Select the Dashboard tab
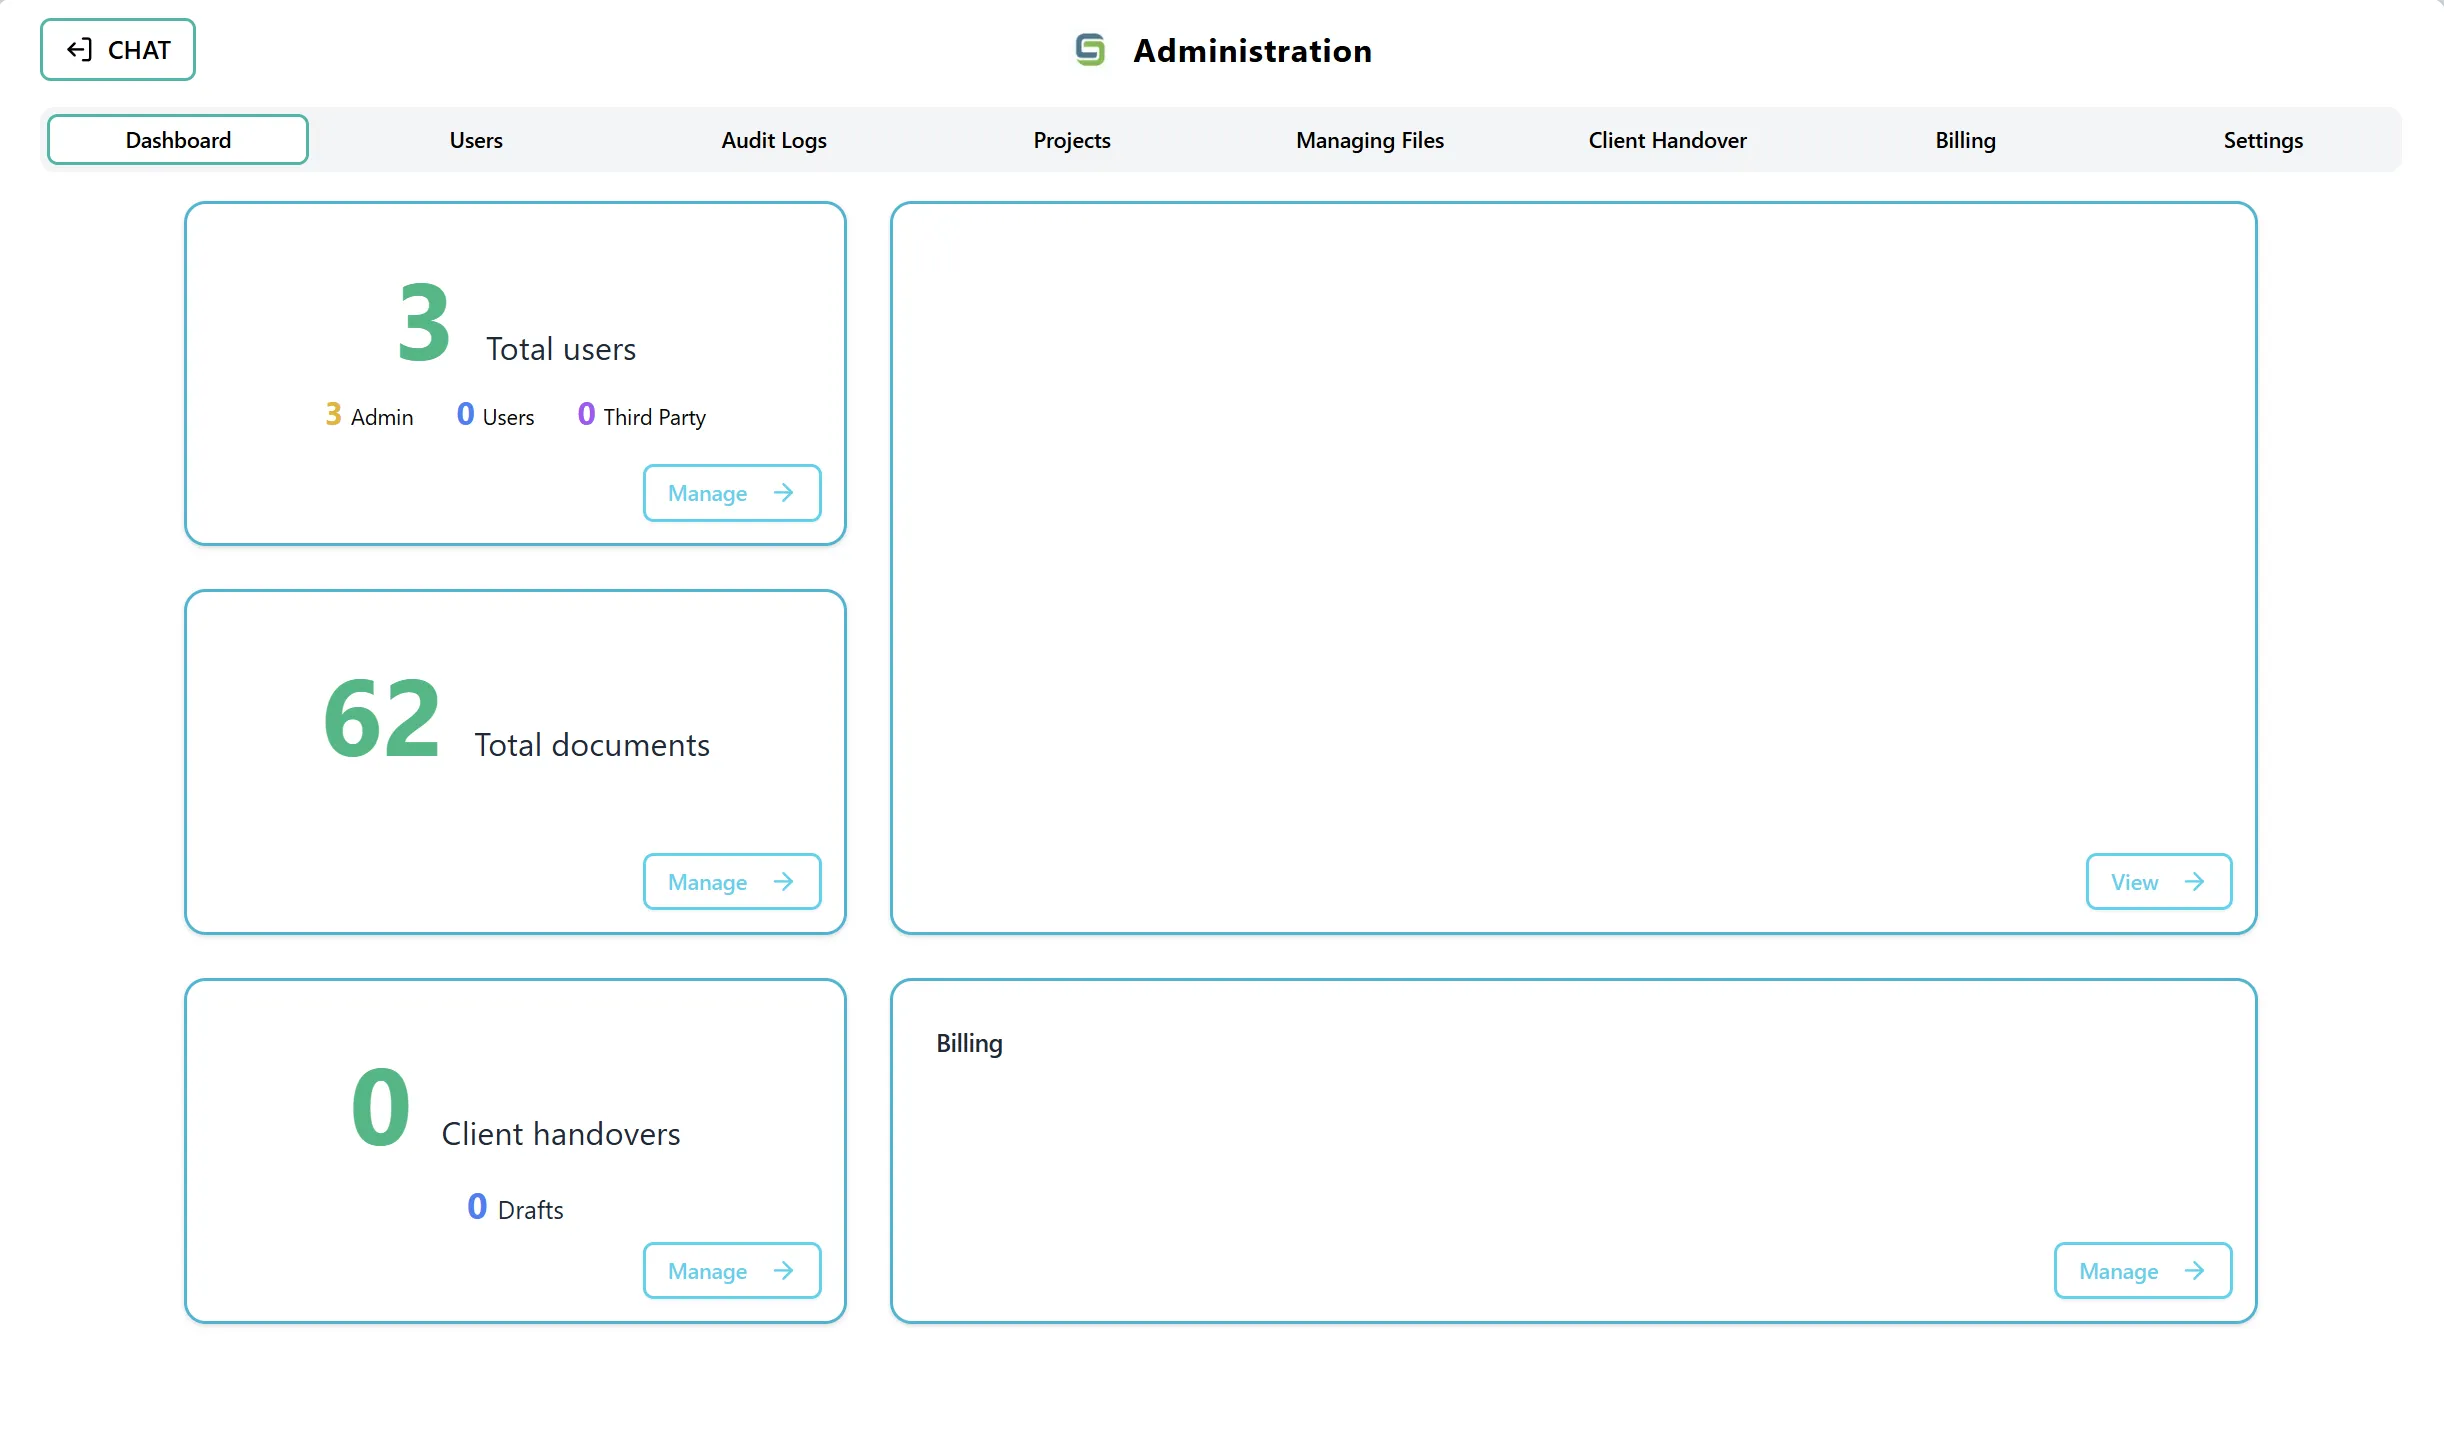 coord(177,139)
